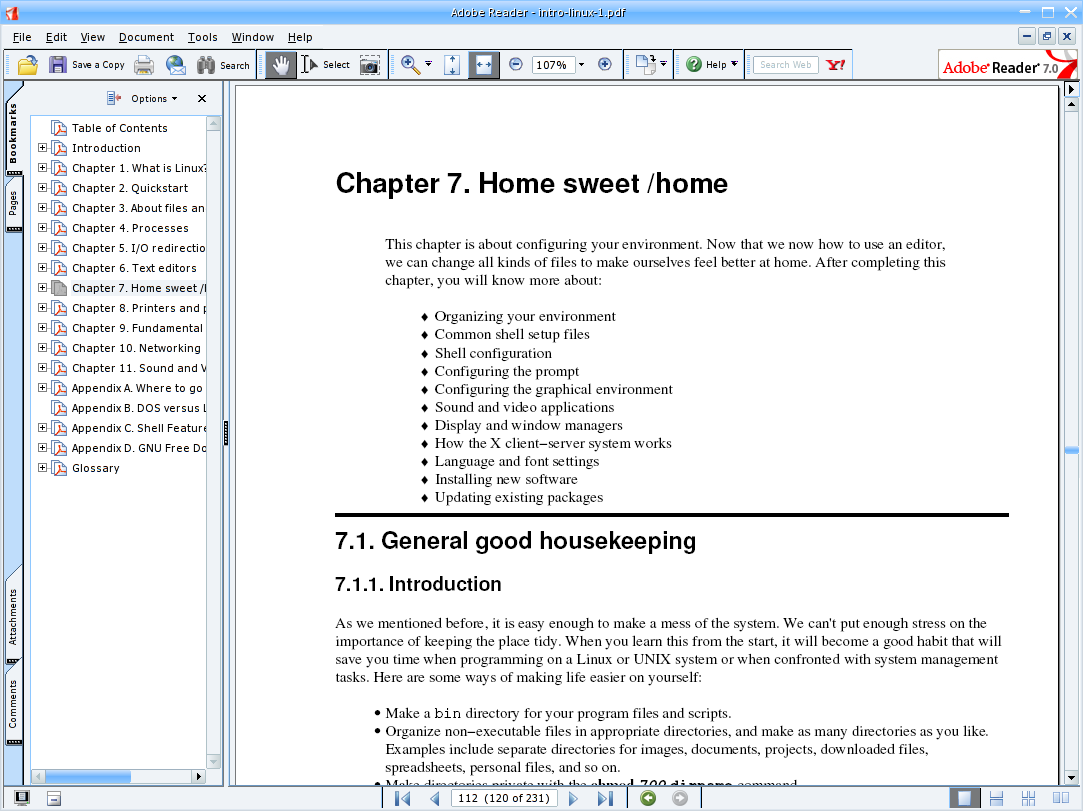
Task: Click the page number field
Action: coord(504,799)
